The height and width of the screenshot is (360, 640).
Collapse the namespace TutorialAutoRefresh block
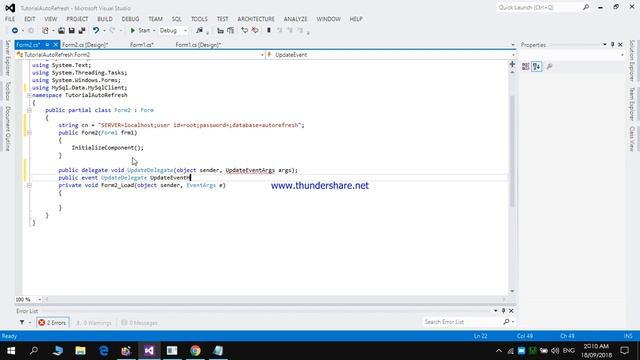click(x=29, y=95)
